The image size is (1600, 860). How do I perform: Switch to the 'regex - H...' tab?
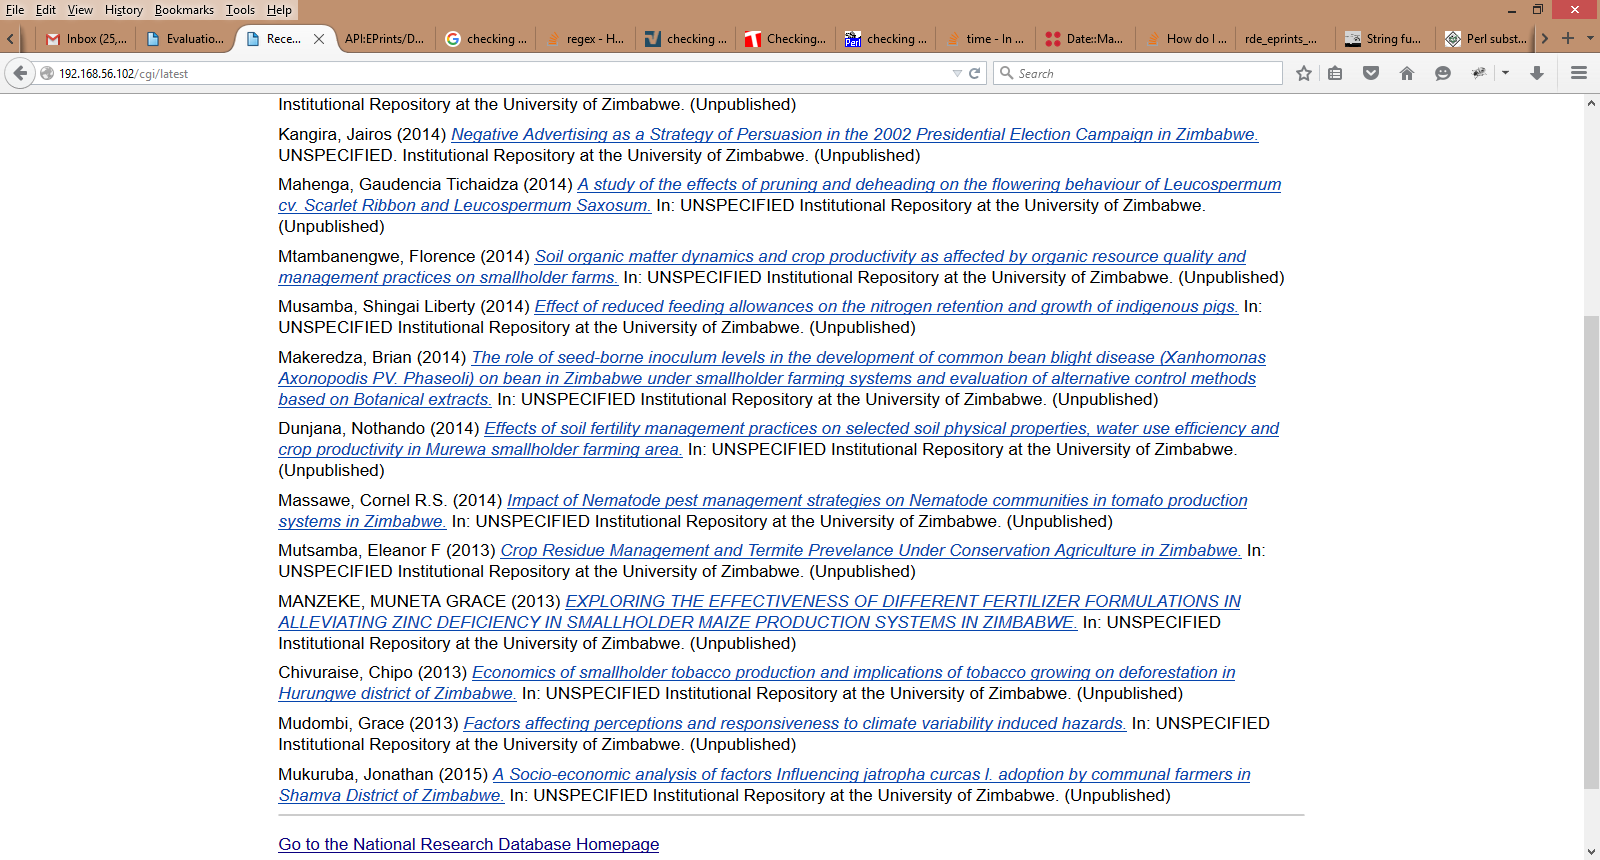[585, 39]
